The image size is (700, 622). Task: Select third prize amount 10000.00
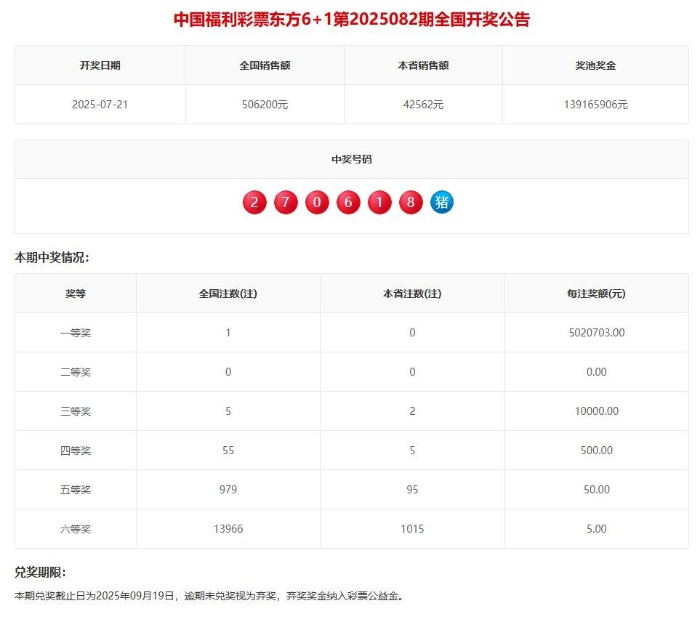tap(596, 411)
